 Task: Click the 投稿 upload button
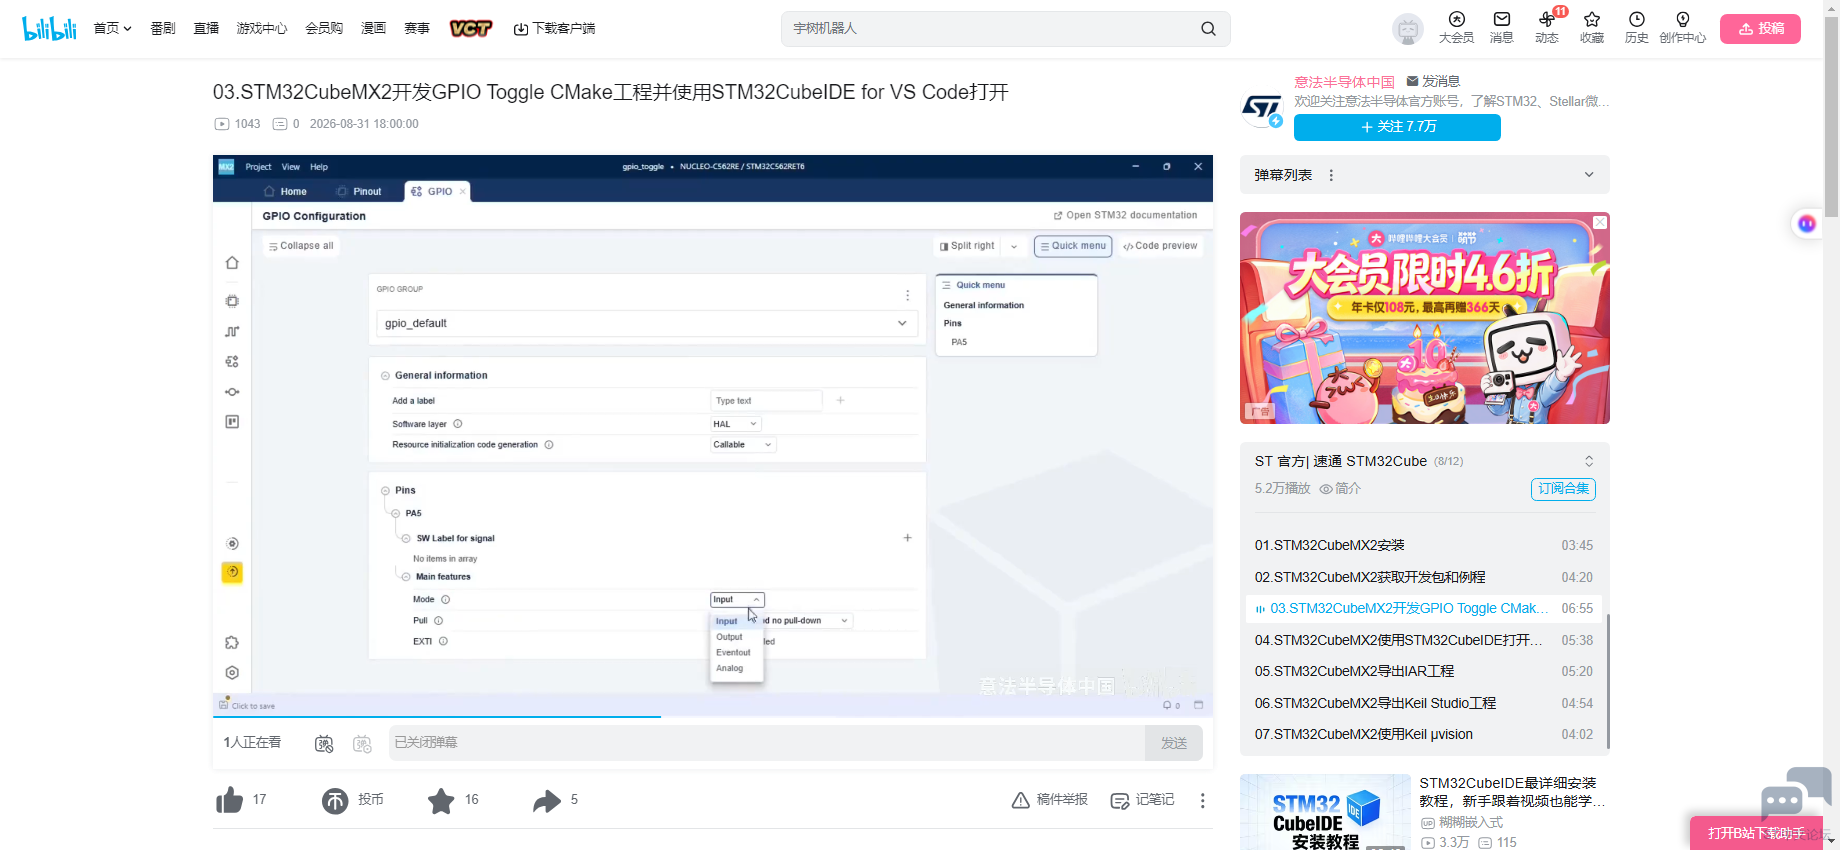click(x=1760, y=29)
